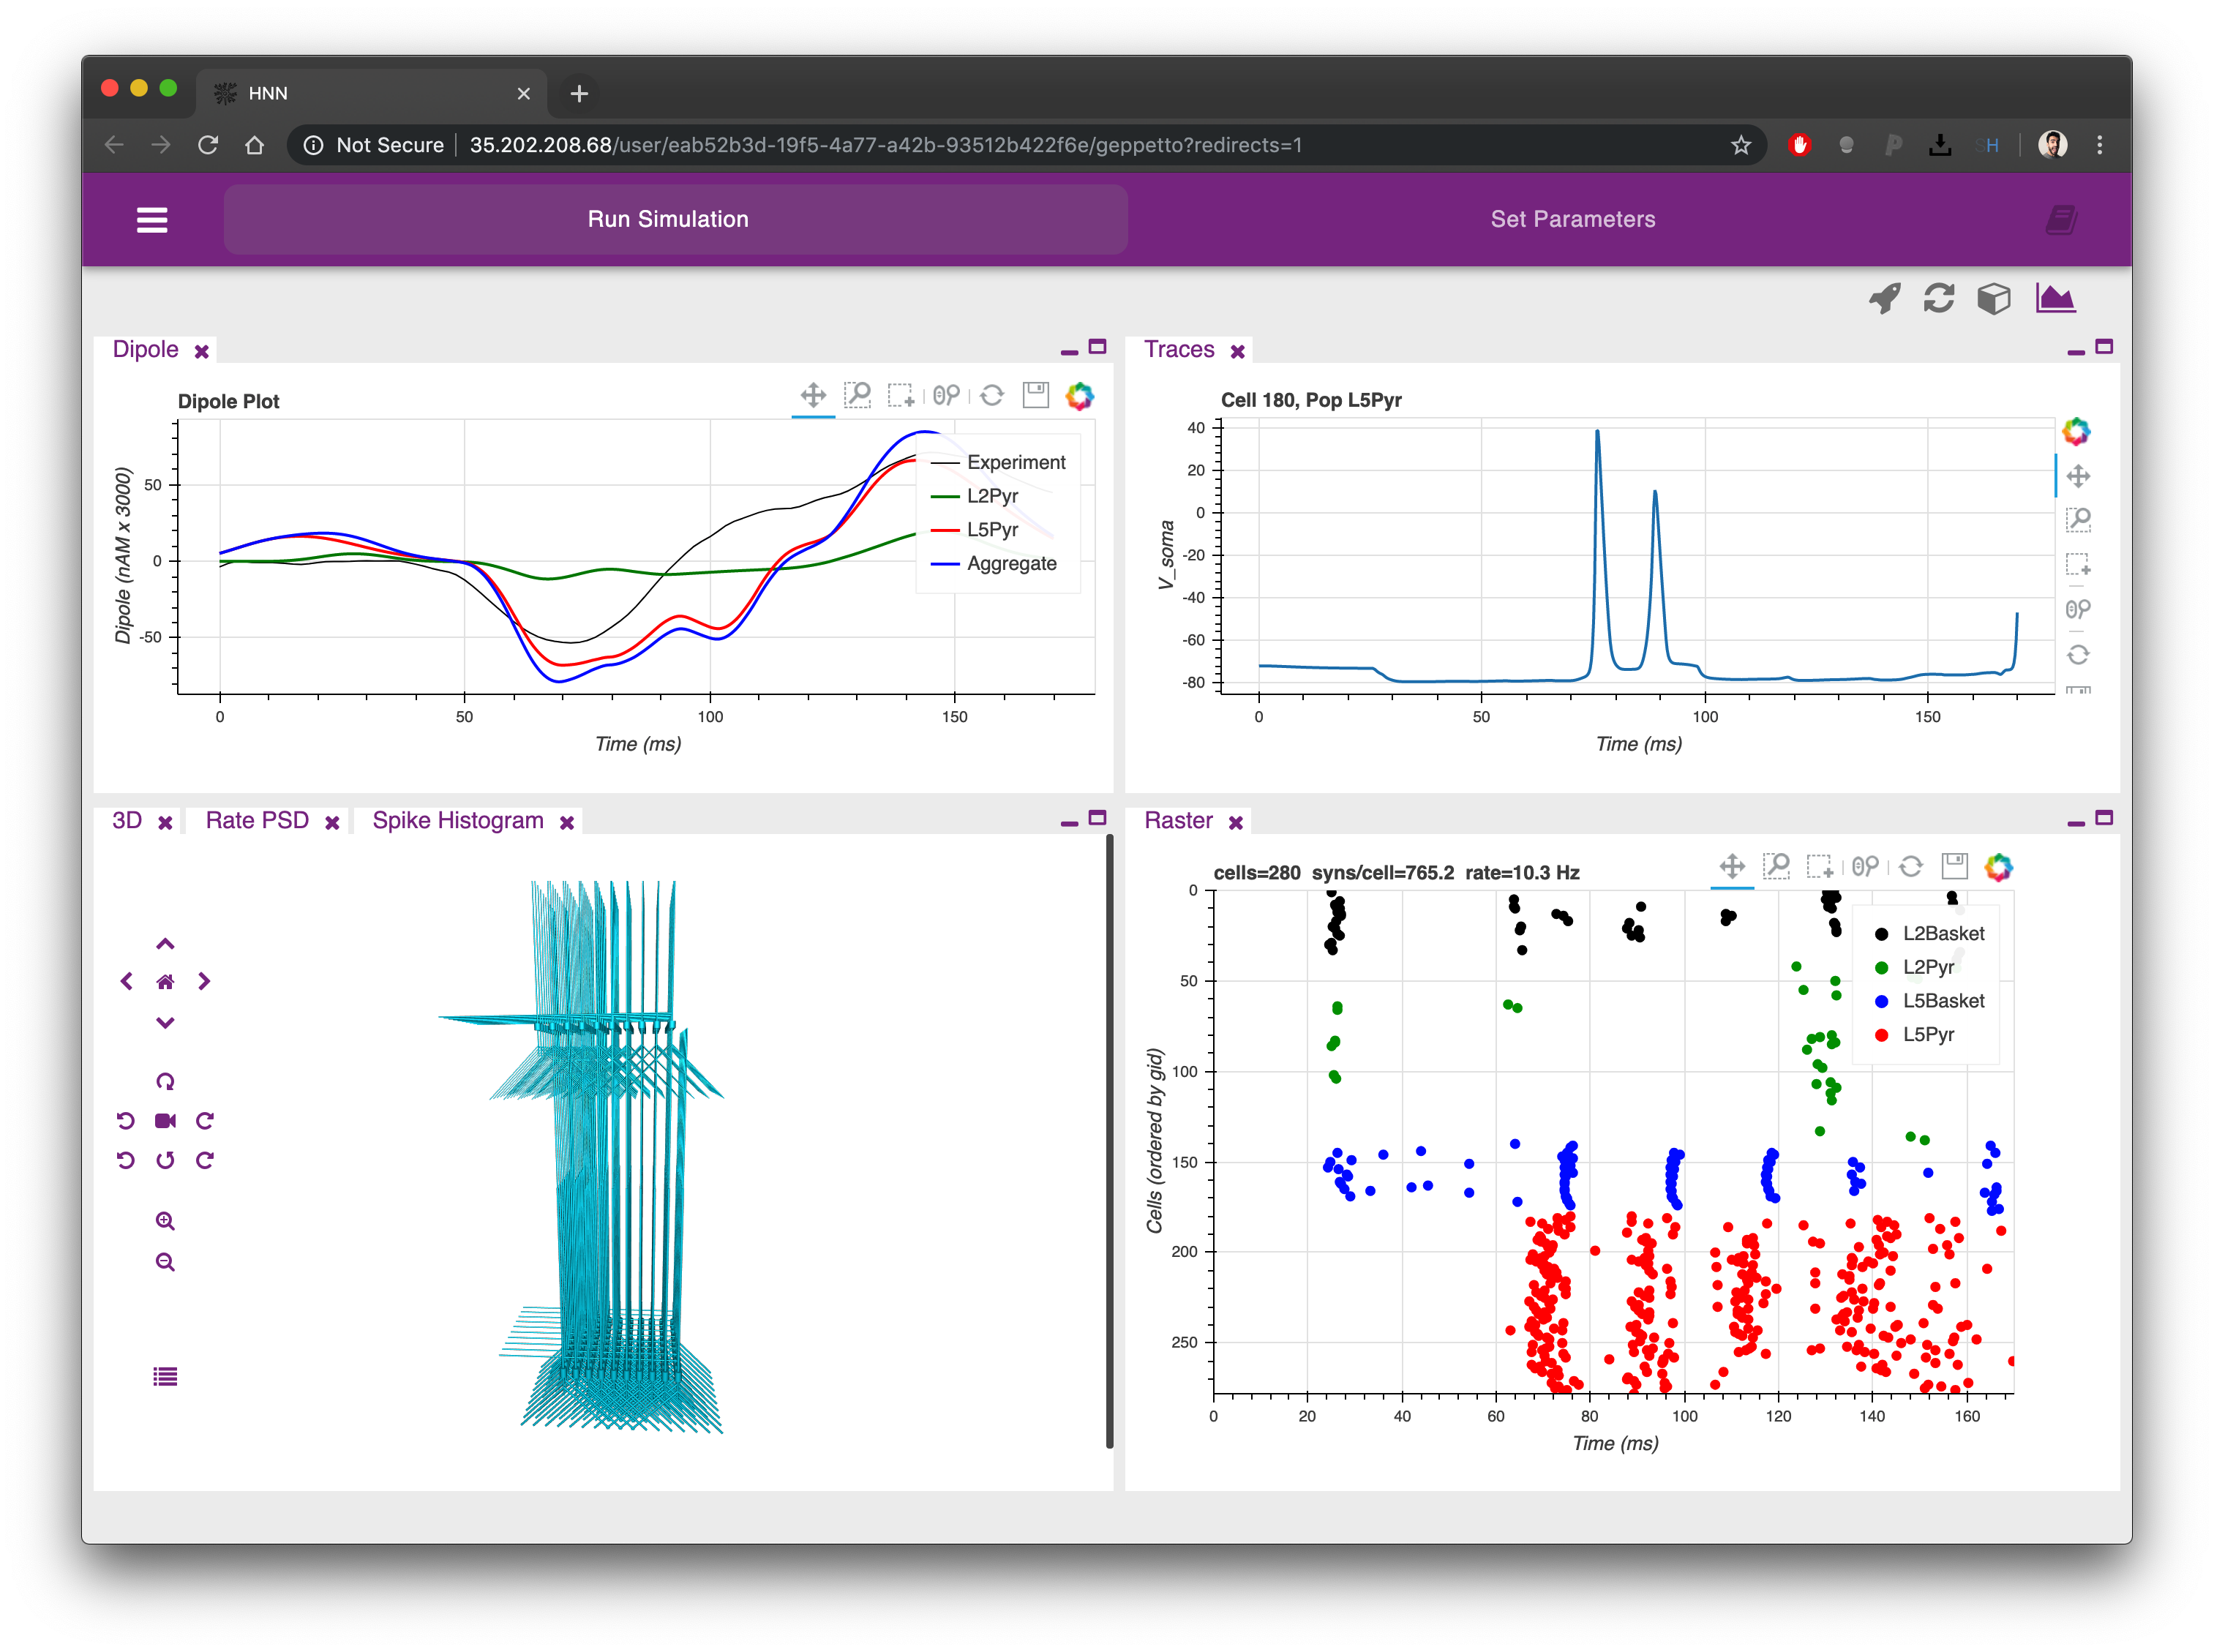The width and height of the screenshot is (2214, 1652).
Task: Click the Set Parameters button
Action: (1572, 219)
